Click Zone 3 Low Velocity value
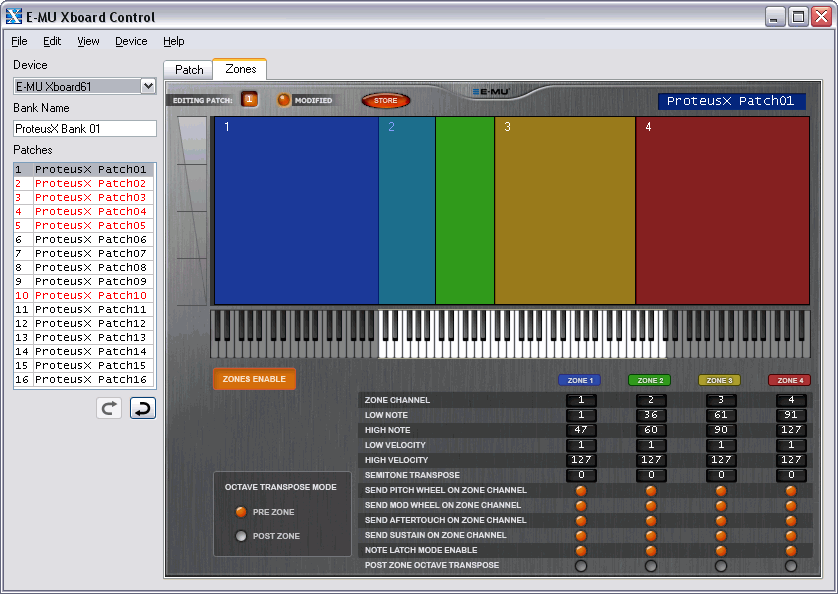Image resolution: width=838 pixels, height=594 pixels. click(x=721, y=445)
